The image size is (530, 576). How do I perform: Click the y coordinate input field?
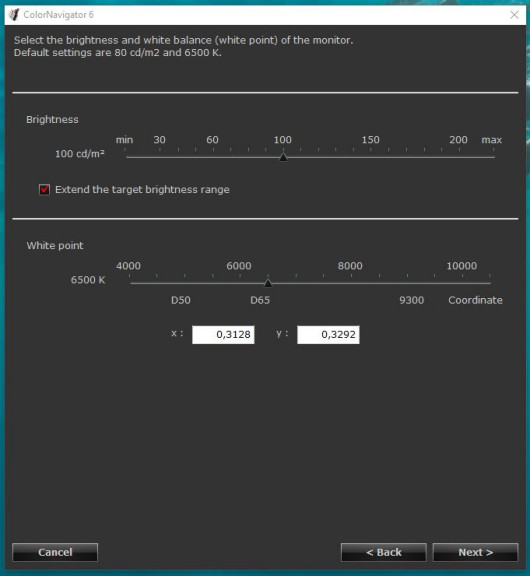click(328, 335)
